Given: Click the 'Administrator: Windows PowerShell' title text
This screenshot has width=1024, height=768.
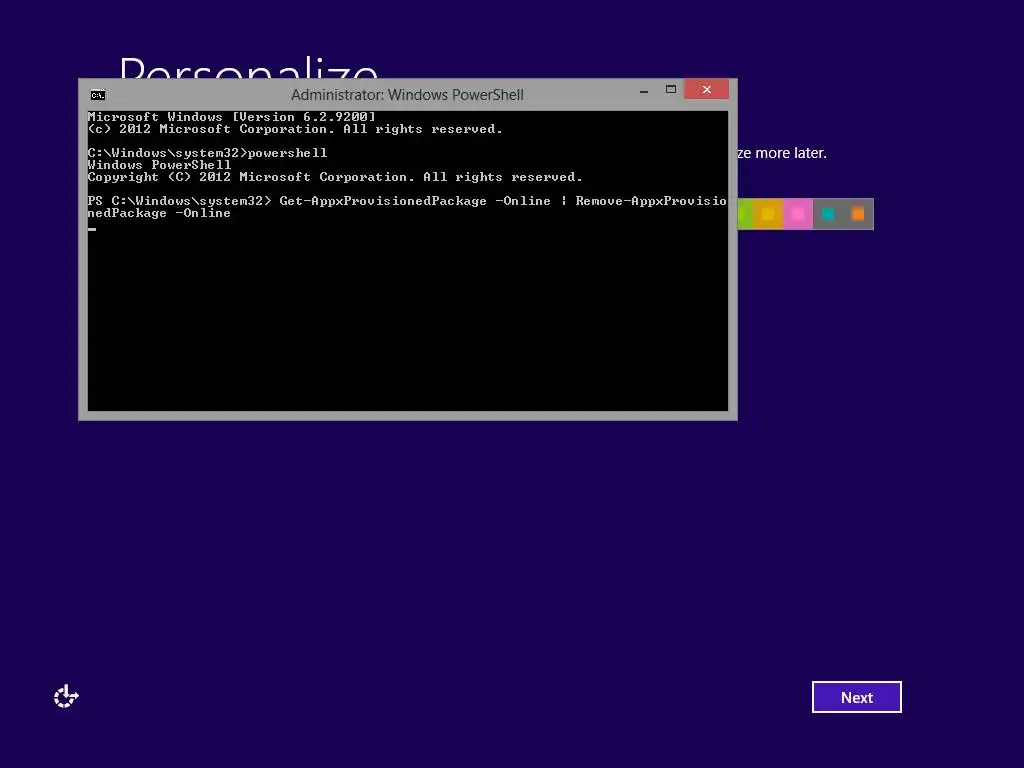Looking at the screenshot, I should (407, 95).
